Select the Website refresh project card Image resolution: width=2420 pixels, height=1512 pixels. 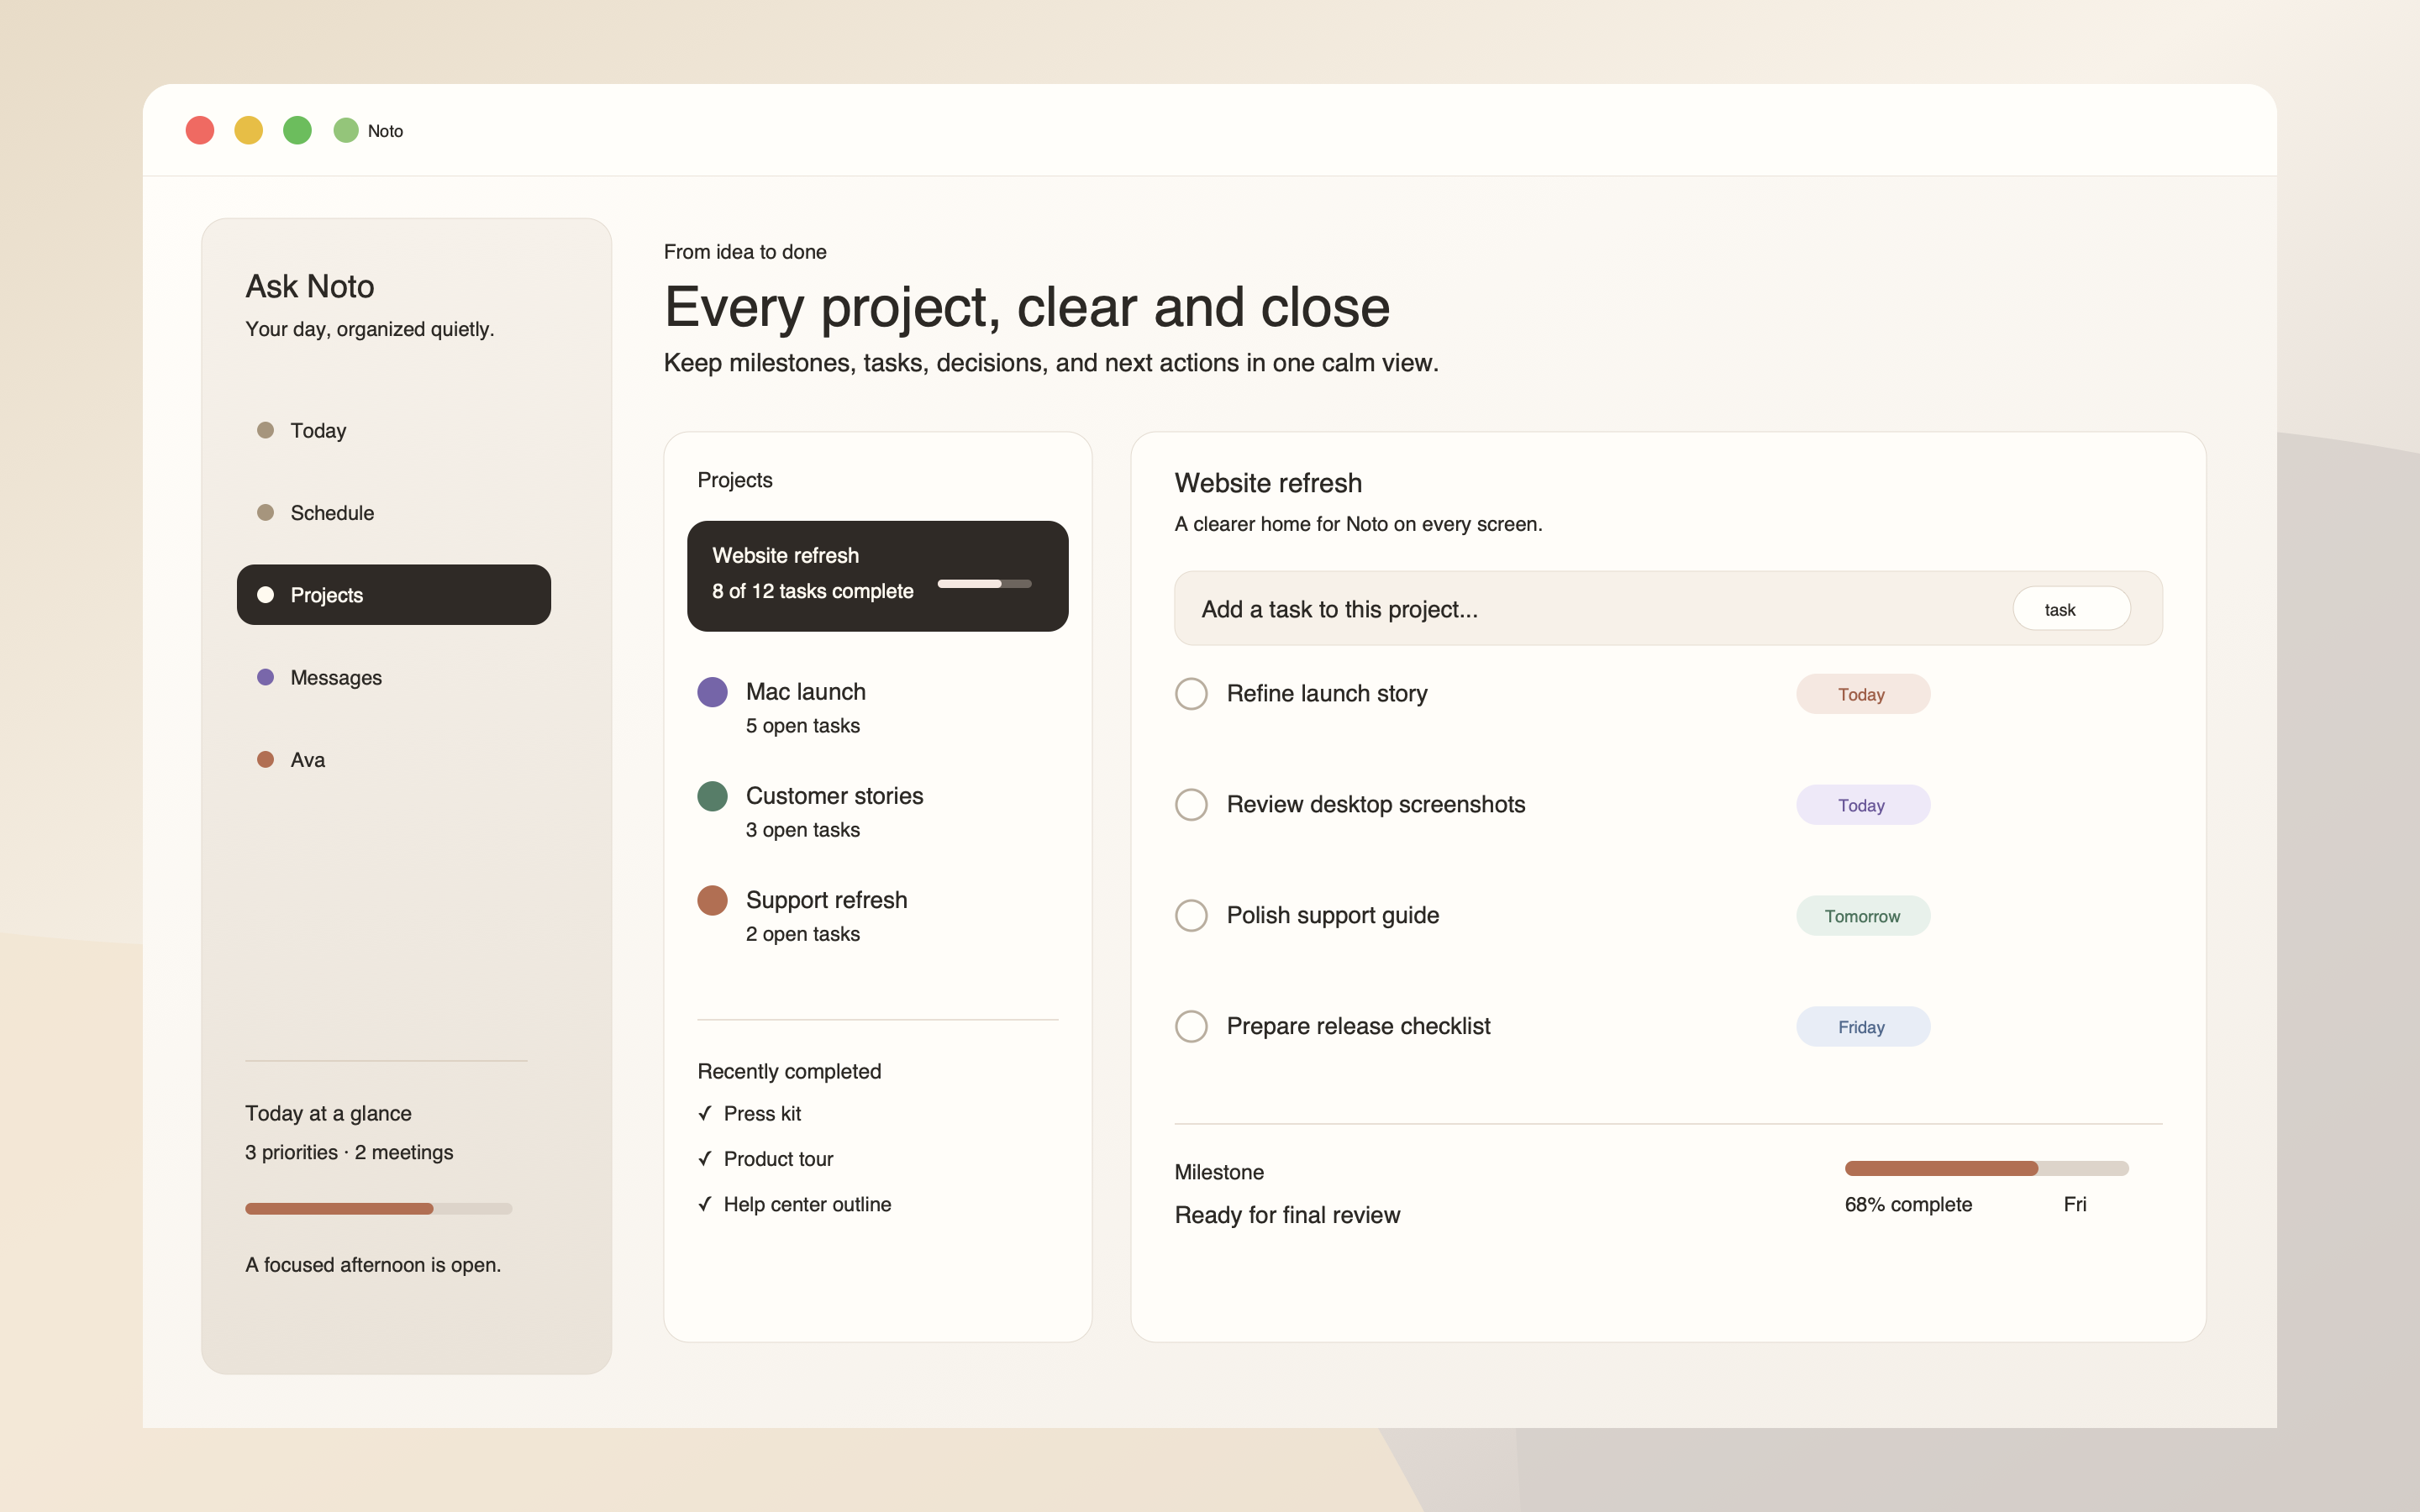coord(878,576)
